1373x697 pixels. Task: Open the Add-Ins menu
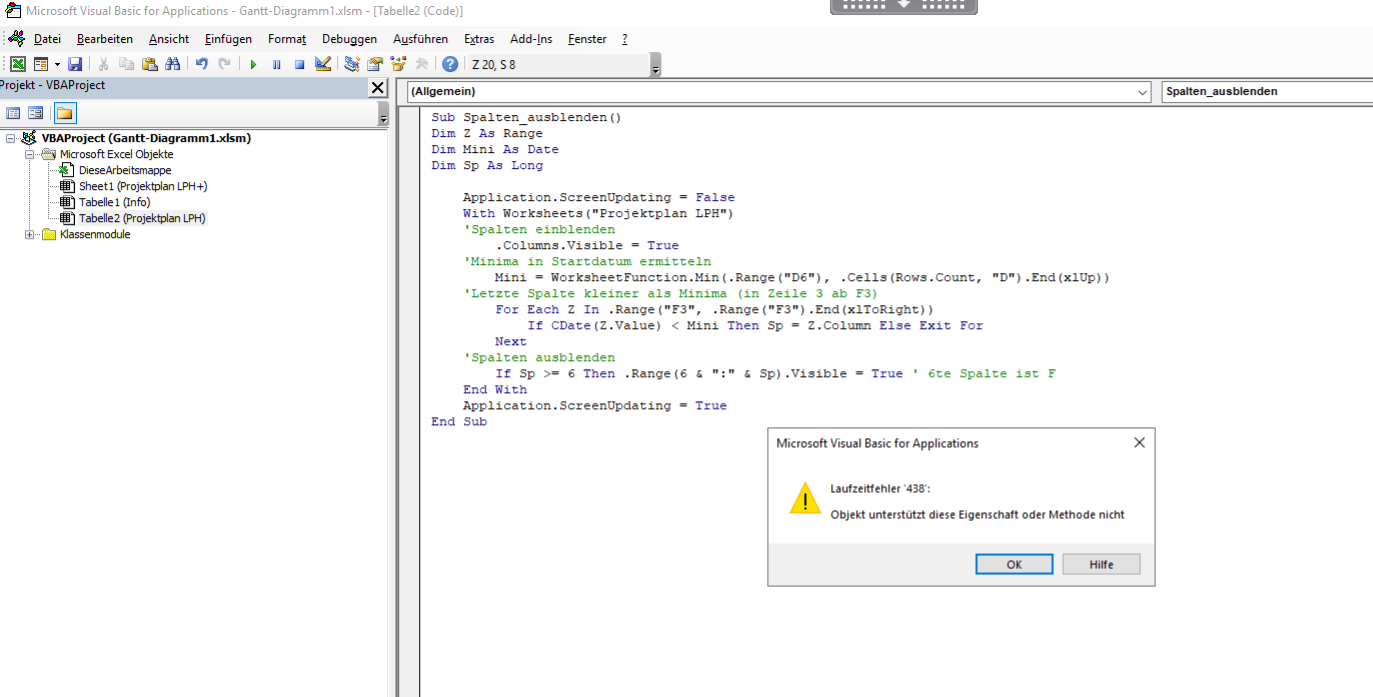531,39
